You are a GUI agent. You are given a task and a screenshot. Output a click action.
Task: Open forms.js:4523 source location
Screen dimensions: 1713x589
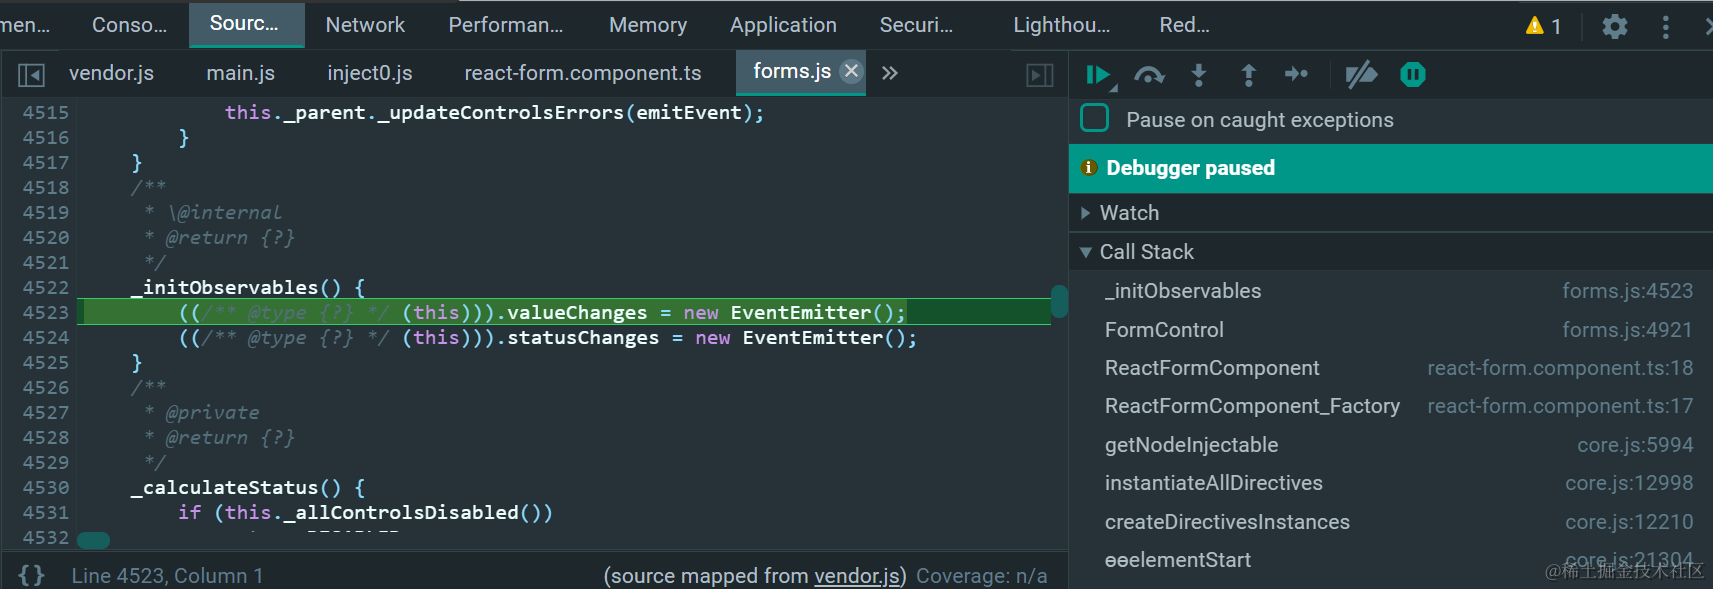coord(1627,291)
